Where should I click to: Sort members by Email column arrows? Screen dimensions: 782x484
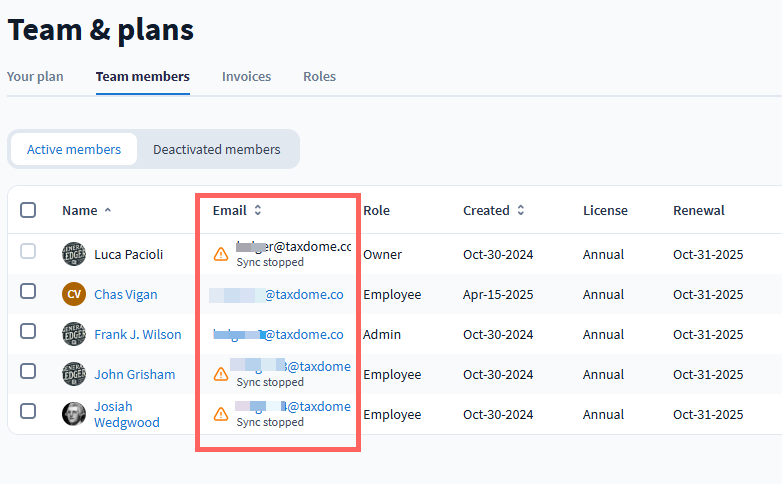pos(257,211)
